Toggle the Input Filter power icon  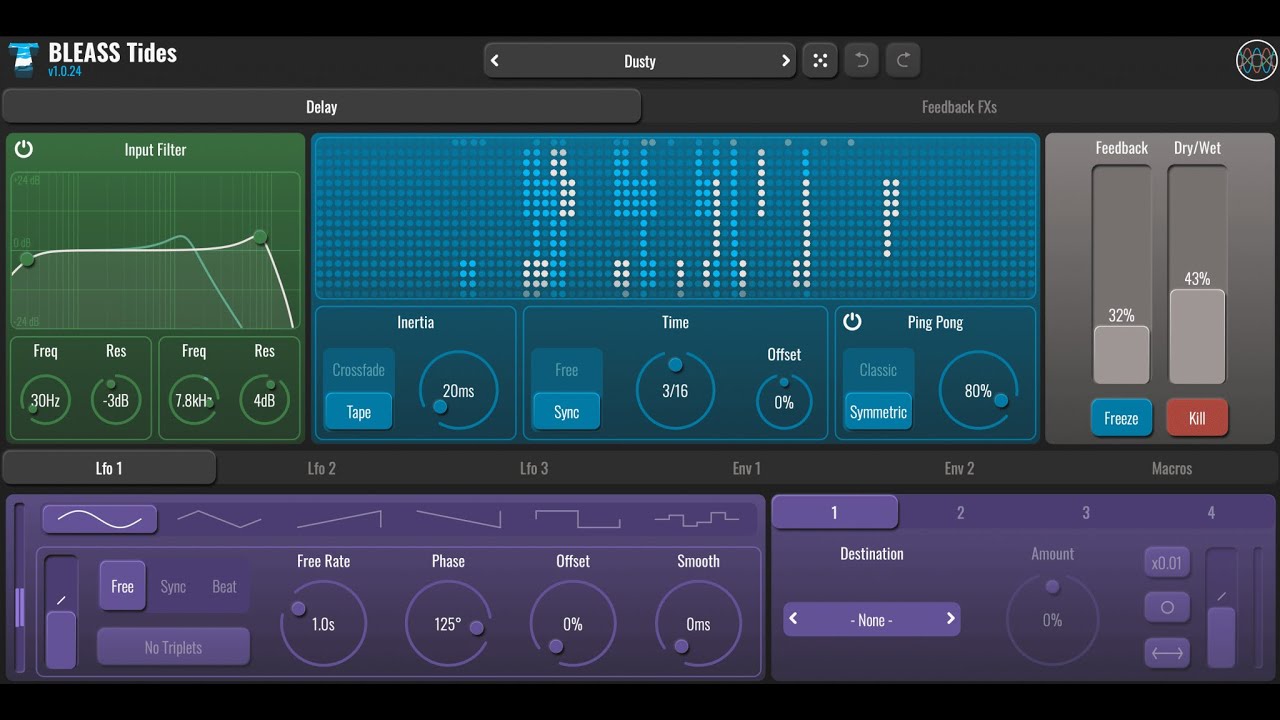point(24,149)
